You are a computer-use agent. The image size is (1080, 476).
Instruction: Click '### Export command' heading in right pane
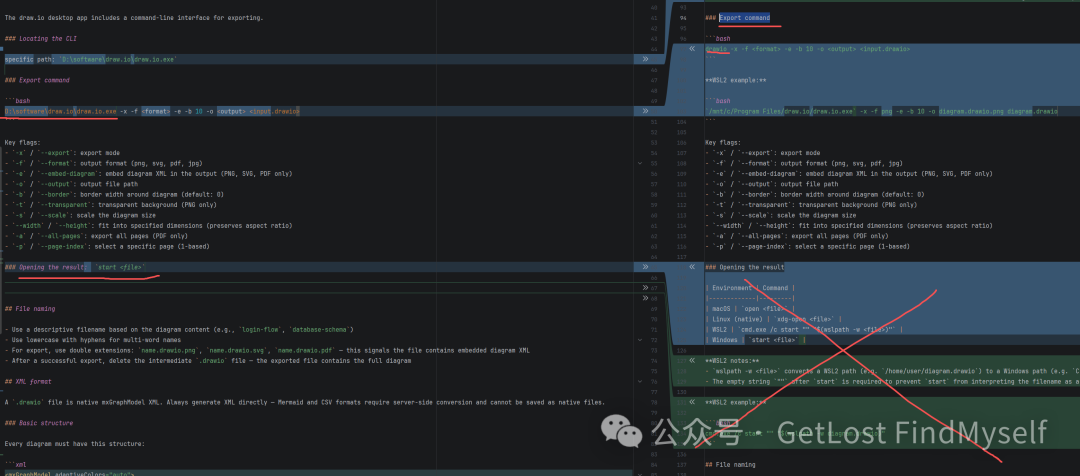tap(738, 18)
